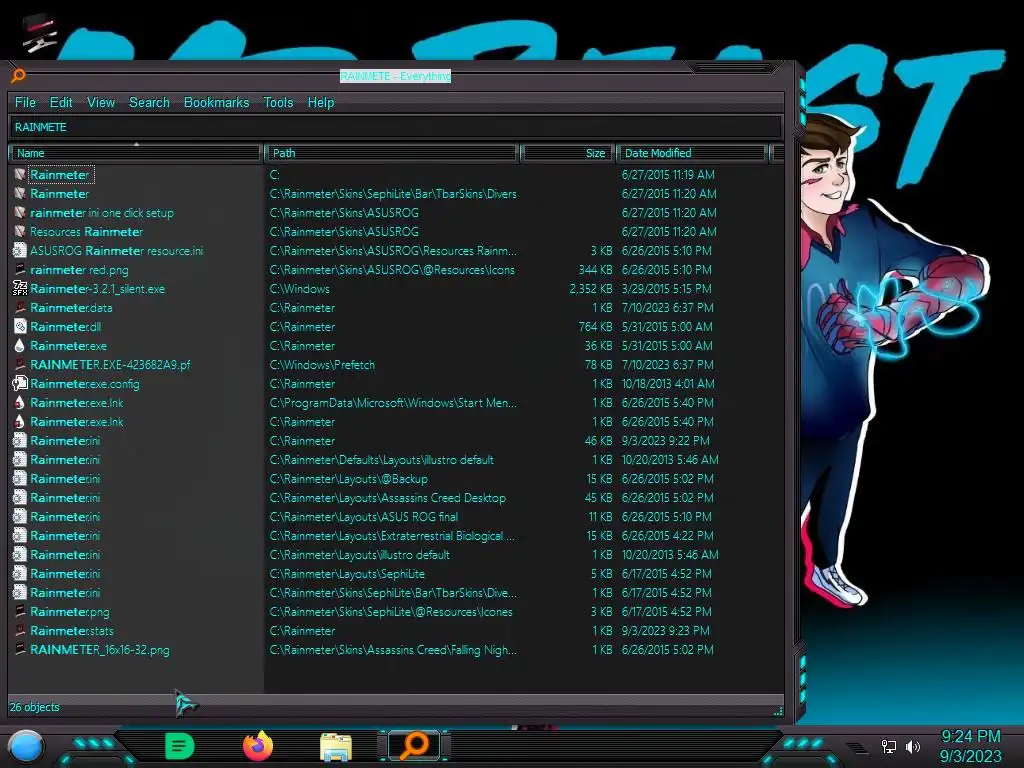This screenshot has height=768, width=1024.
Task: Click 7z SFX icon of Rainmeter-3.2.1_silent.exe
Action: 20,288
